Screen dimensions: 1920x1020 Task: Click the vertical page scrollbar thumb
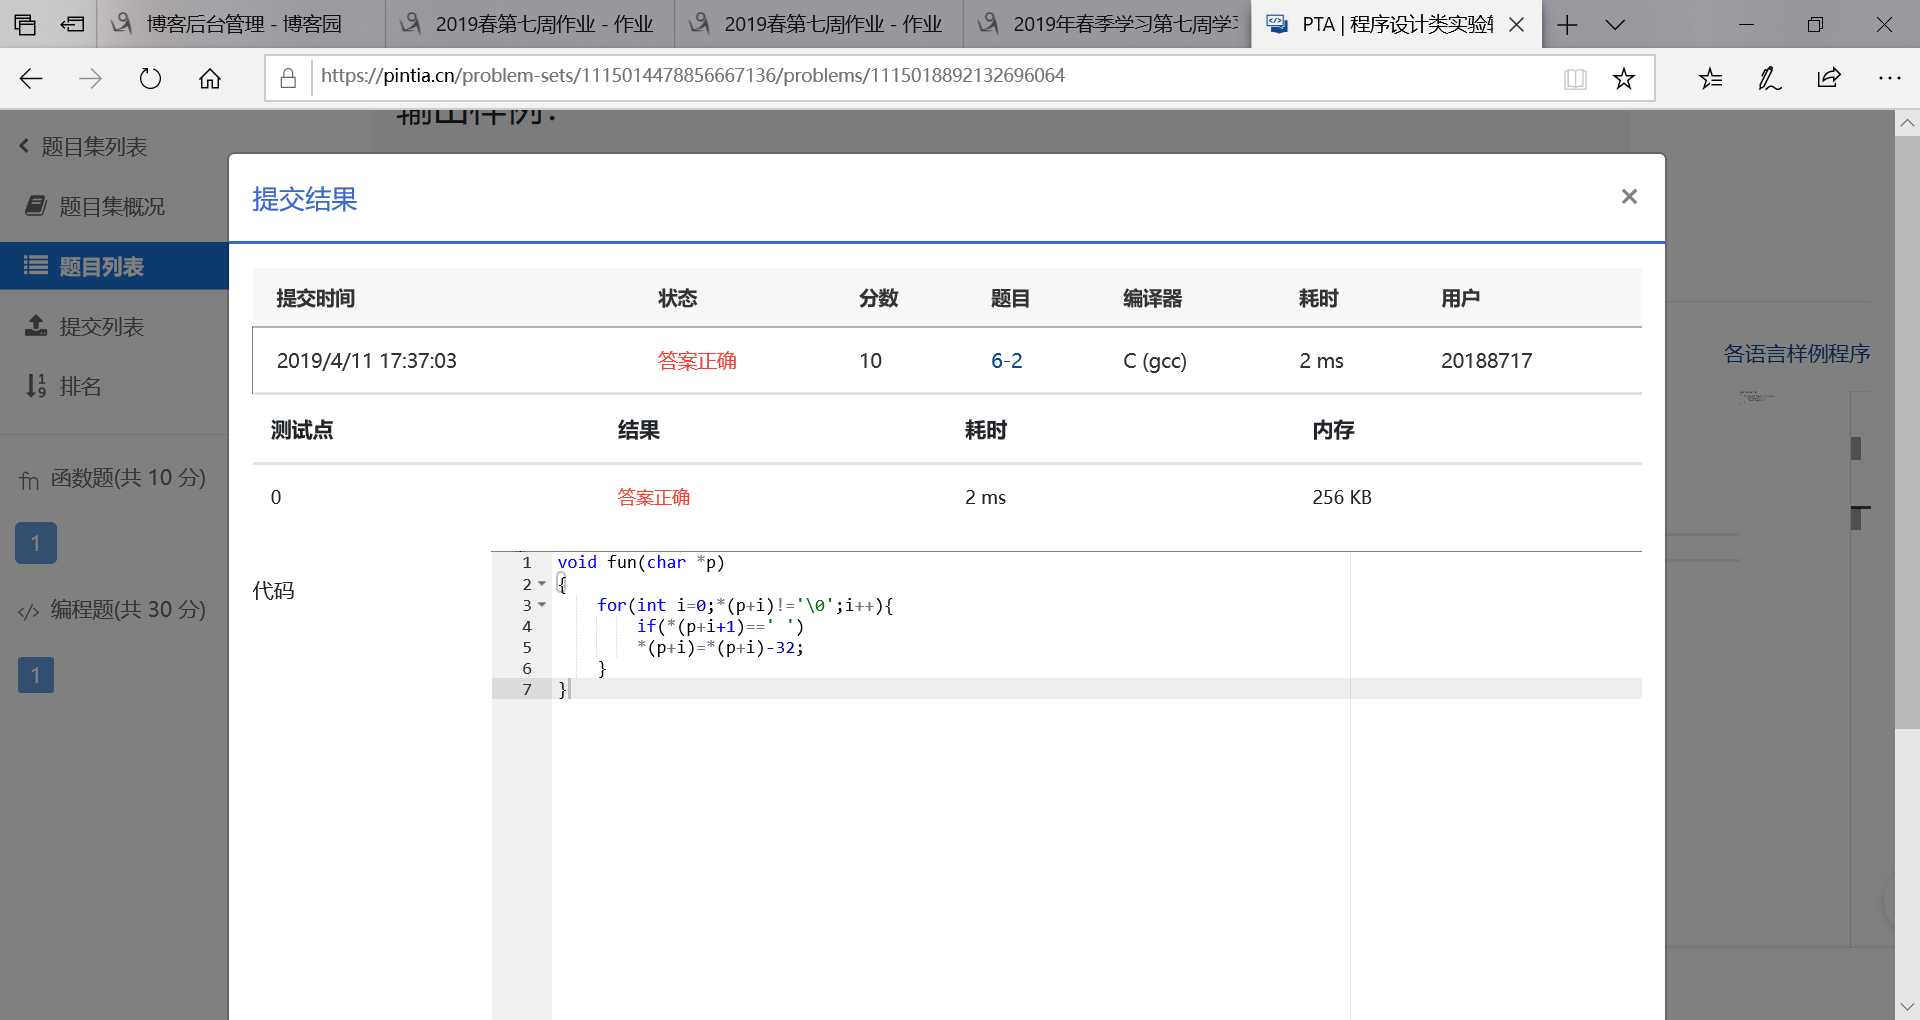pos(1907,432)
